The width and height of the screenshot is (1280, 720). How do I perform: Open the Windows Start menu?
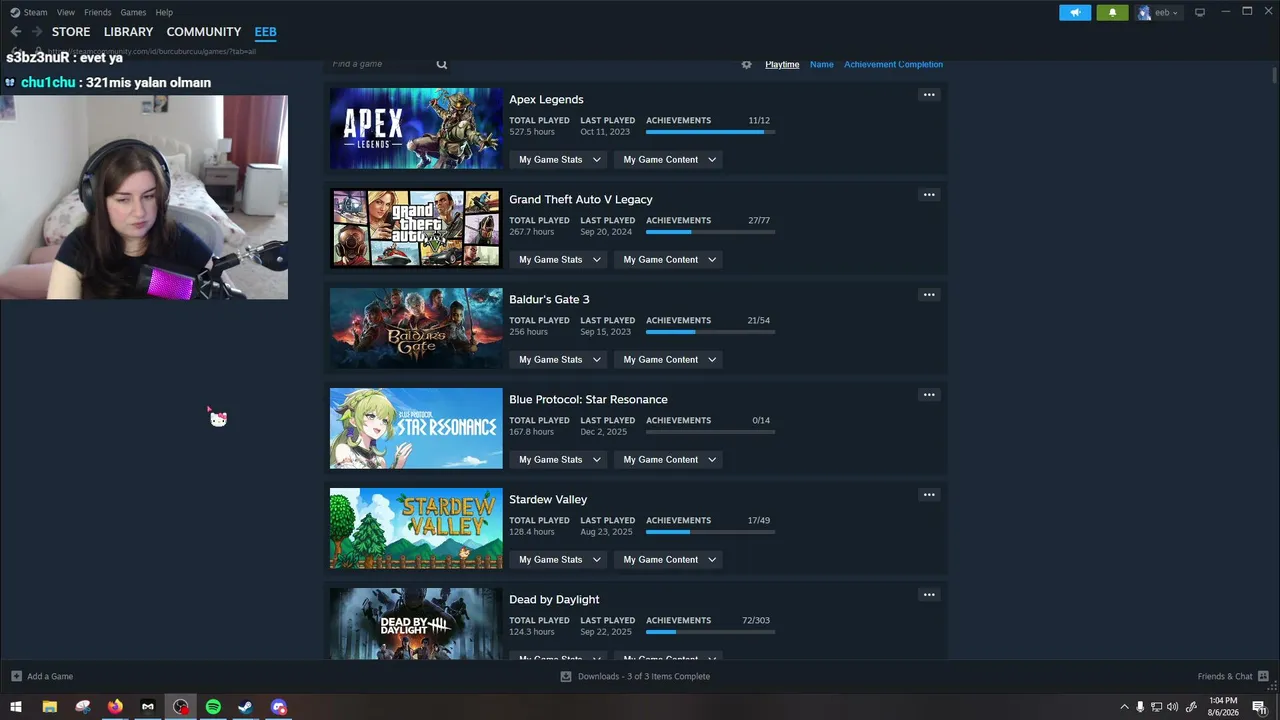tap(16, 707)
